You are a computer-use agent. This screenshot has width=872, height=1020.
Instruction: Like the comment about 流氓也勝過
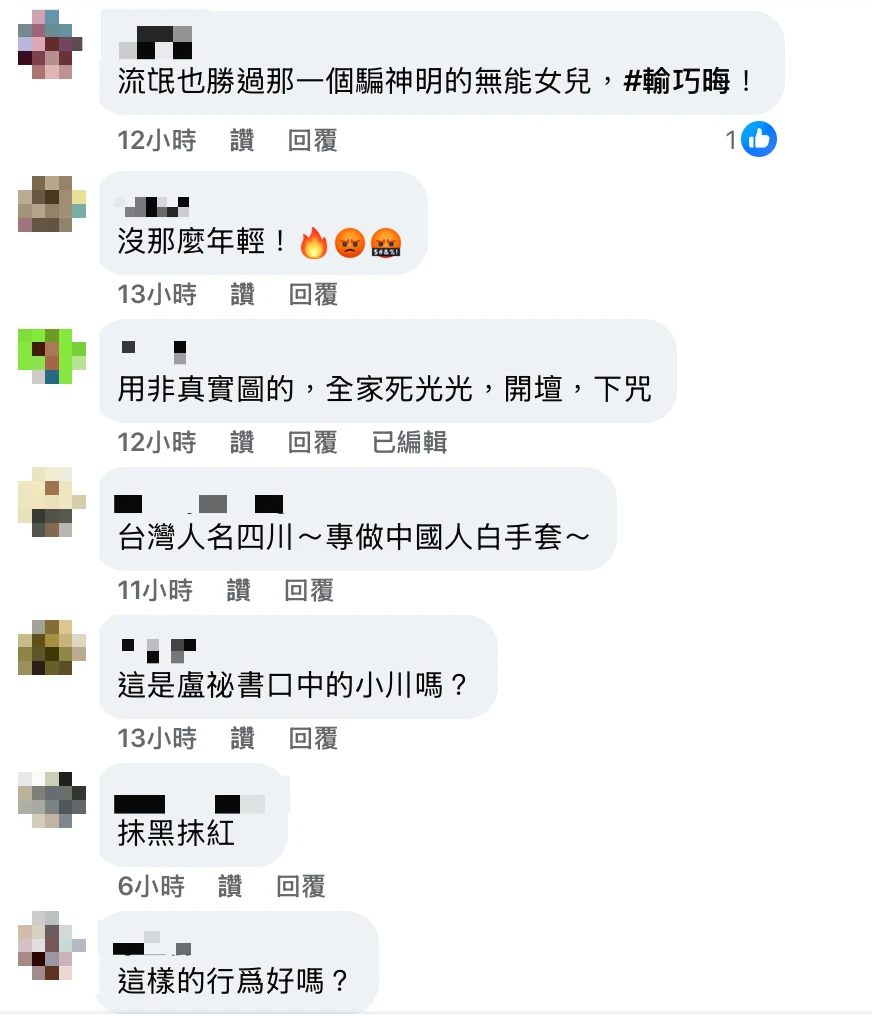[x=242, y=141]
